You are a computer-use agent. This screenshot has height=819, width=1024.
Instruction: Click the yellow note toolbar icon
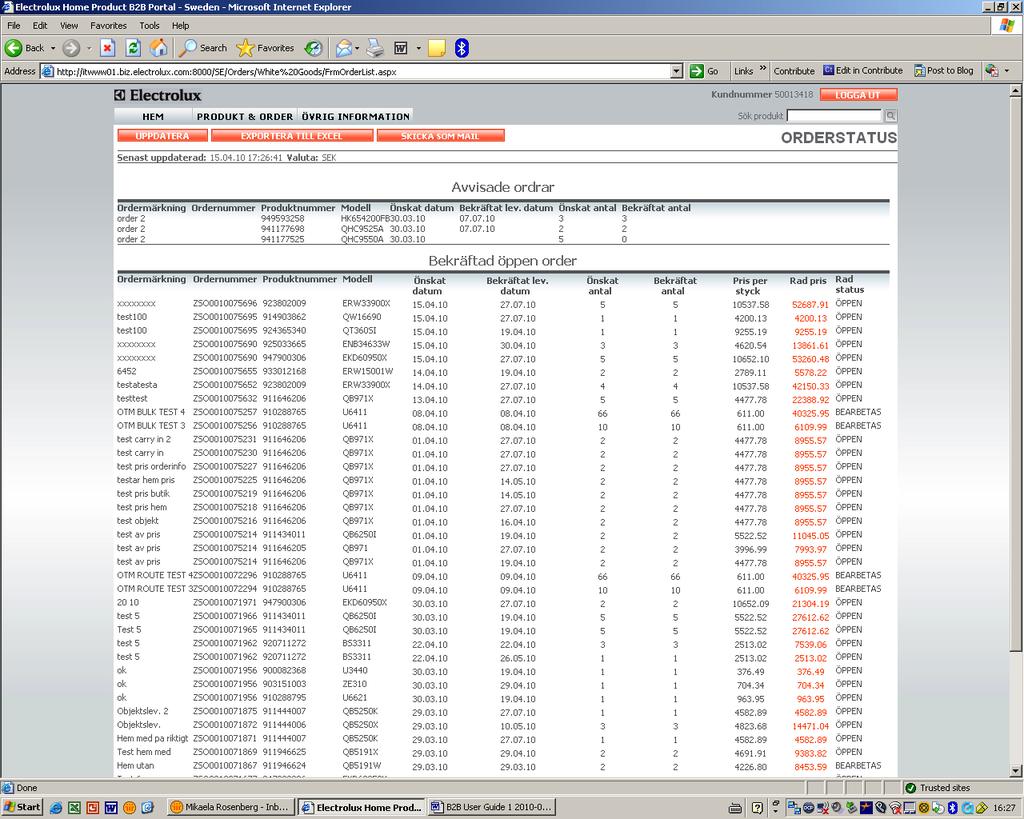(437, 48)
